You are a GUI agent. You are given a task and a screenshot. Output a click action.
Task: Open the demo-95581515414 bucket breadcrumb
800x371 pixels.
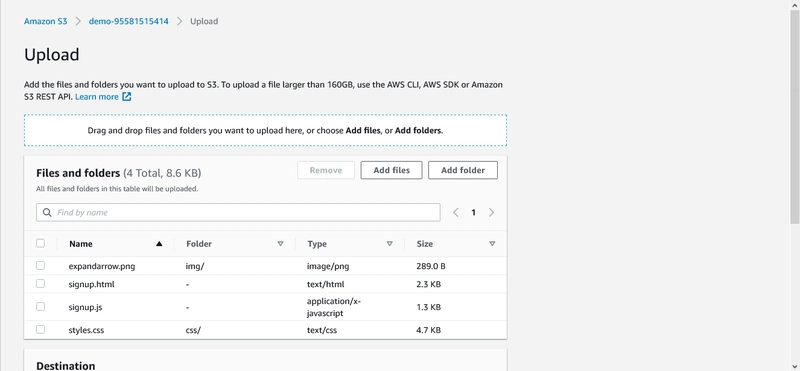point(129,21)
